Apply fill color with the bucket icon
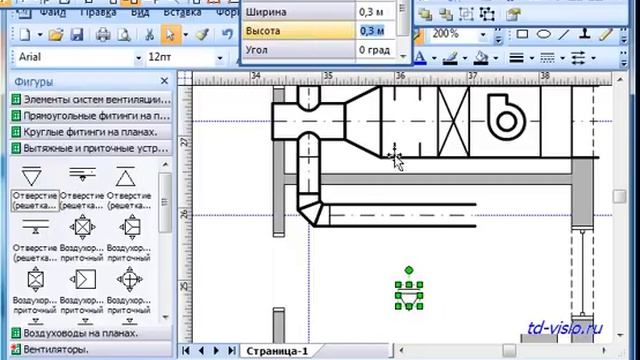Image resolution: width=640 pixels, height=360 pixels. (x=481, y=58)
